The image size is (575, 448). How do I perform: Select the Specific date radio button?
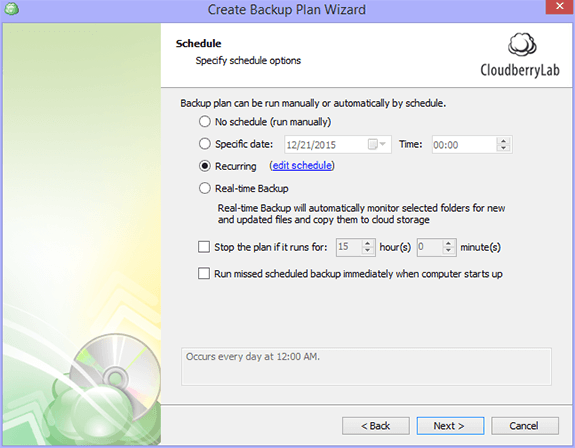(205, 144)
